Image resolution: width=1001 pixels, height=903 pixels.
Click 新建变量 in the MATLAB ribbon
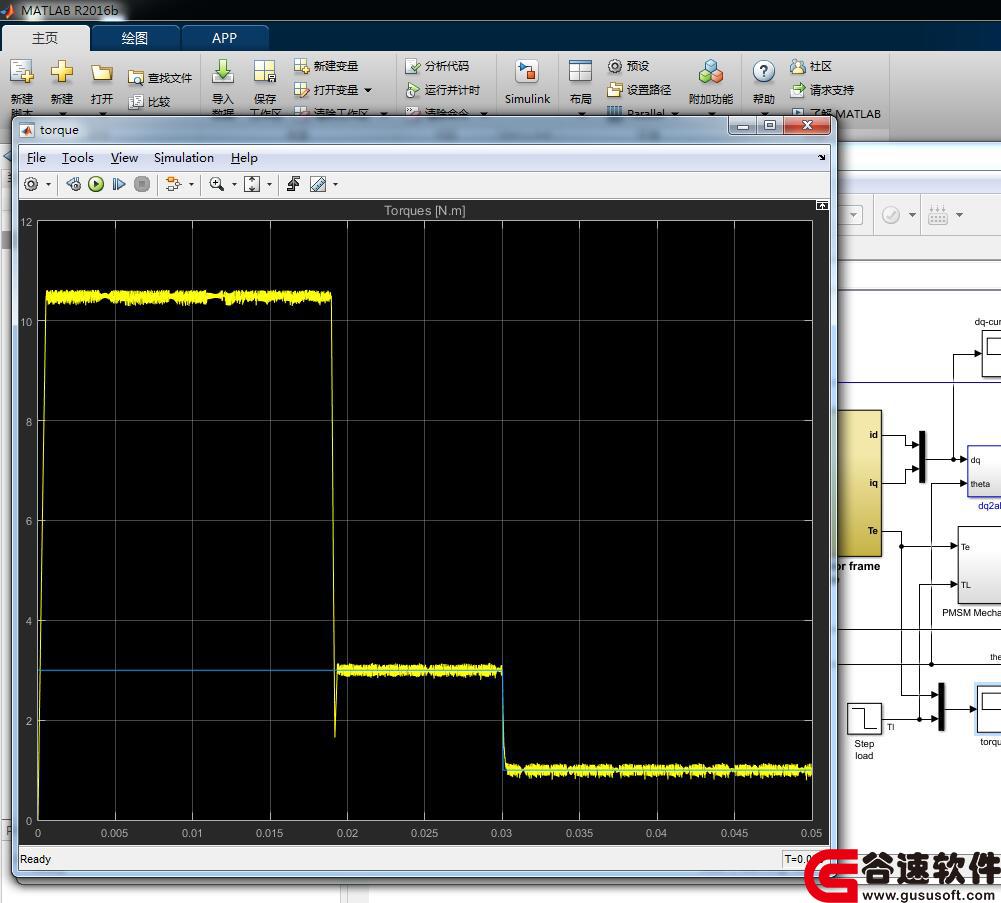(x=326, y=66)
